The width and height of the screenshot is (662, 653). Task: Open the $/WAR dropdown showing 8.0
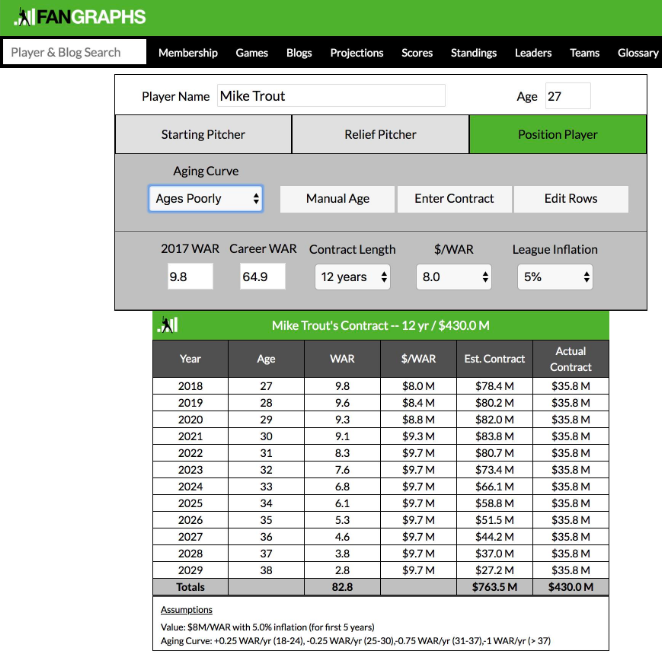click(x=454, y=277)
